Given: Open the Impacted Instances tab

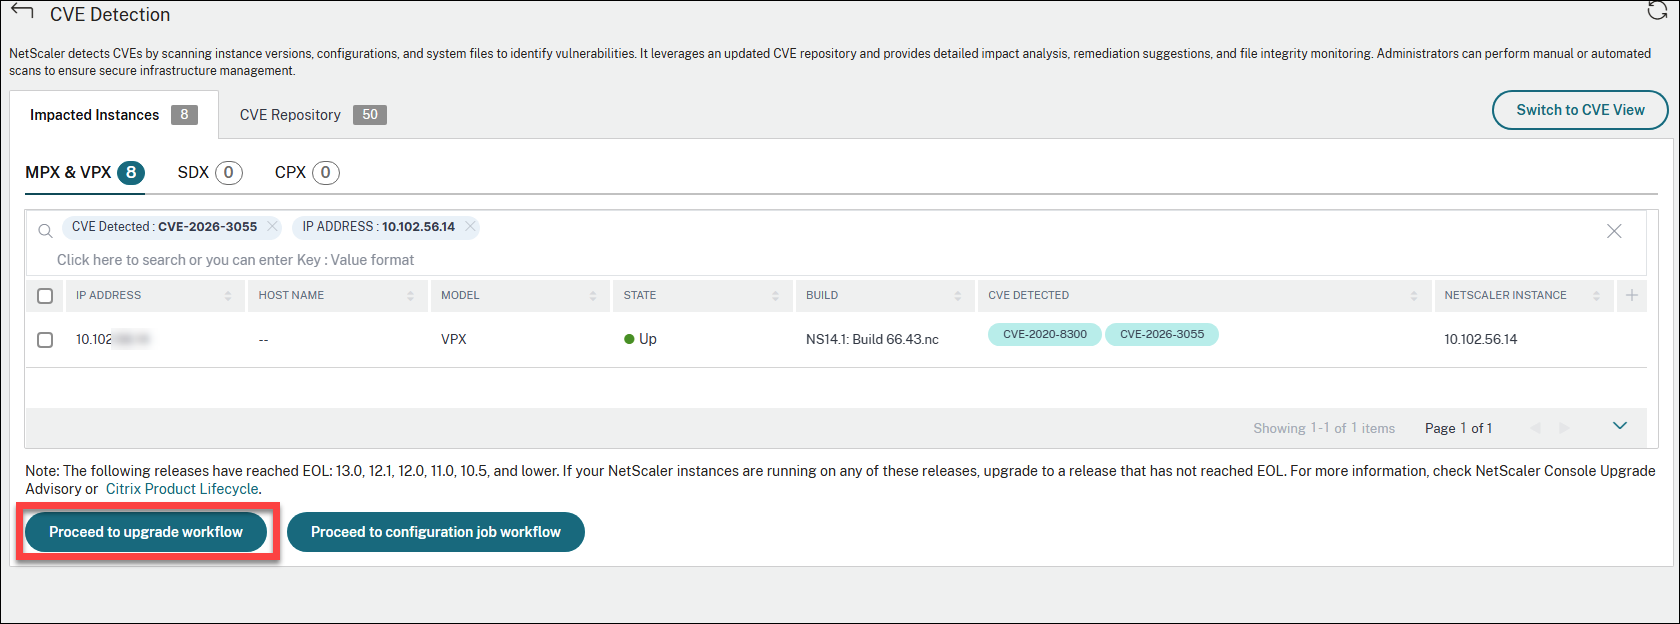Looking at the screenshot, I should click(x=114, y=115).
